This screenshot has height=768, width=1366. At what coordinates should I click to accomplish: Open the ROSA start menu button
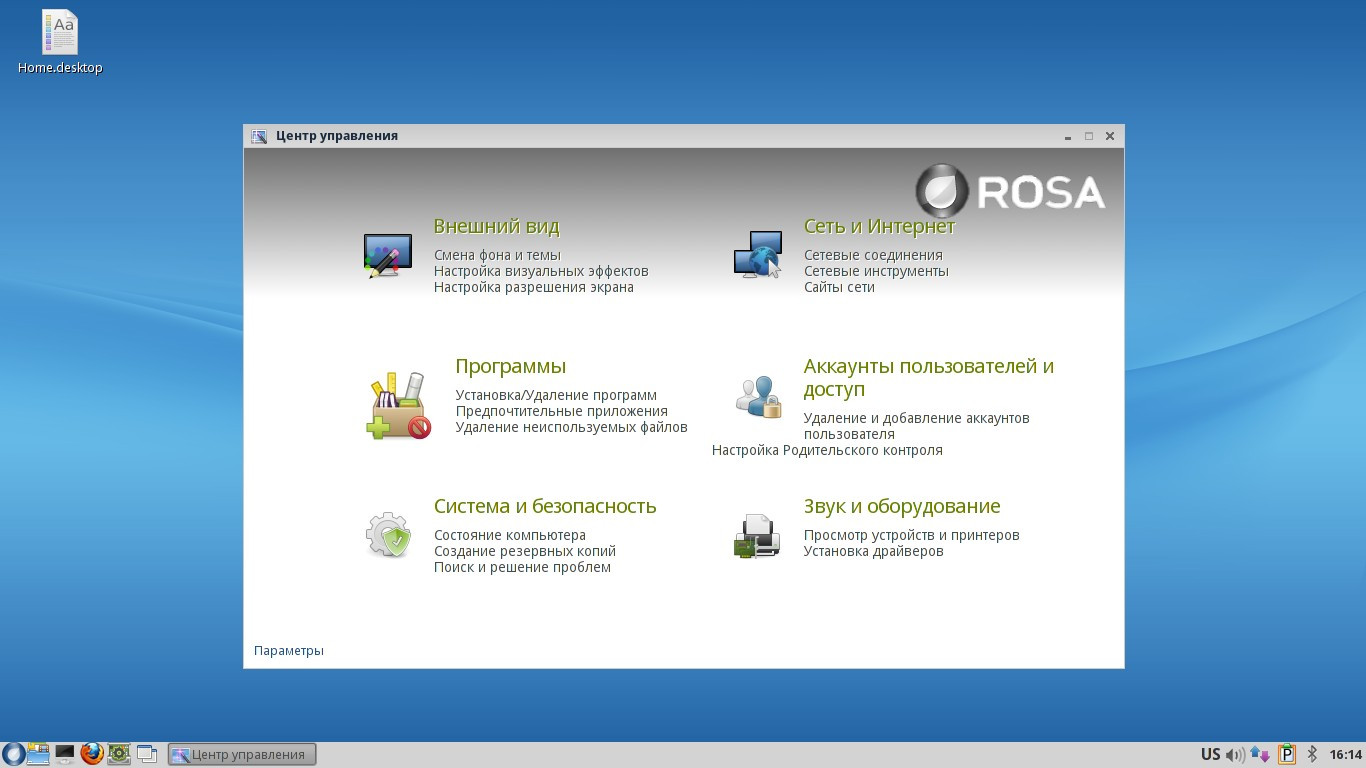tap(13, 754)
